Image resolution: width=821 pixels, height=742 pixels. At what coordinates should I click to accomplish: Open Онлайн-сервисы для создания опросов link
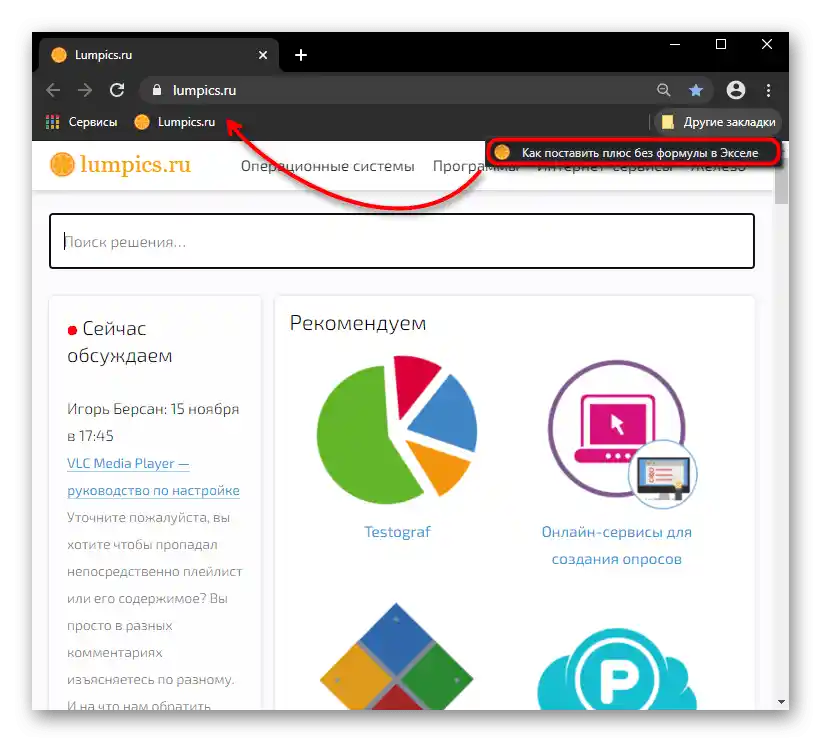pos(616,546)
